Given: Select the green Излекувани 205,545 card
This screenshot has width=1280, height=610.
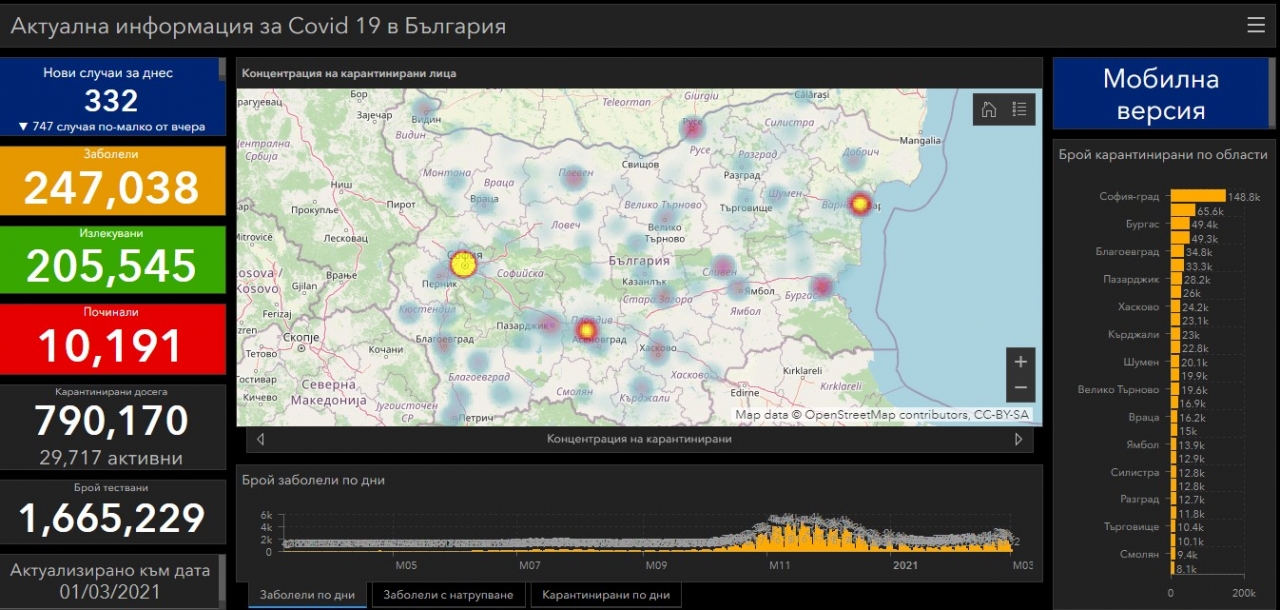Looking at the screenshot, I should (112, 259).
